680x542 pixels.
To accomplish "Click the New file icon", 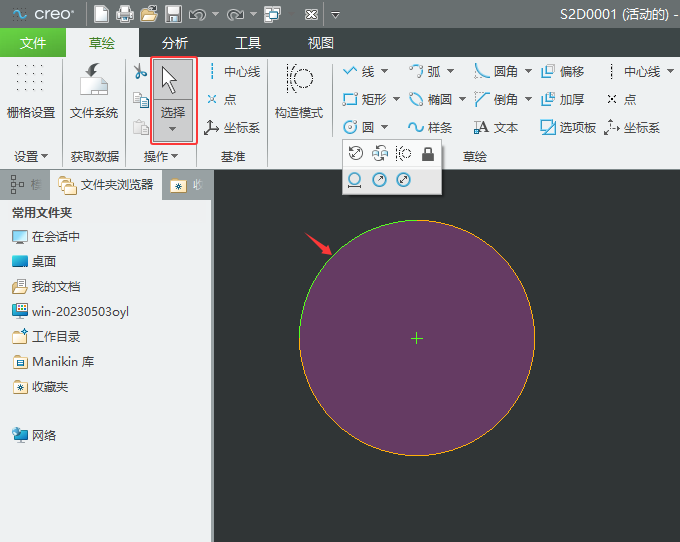I will pyautogui.click(x=101, y=14).
